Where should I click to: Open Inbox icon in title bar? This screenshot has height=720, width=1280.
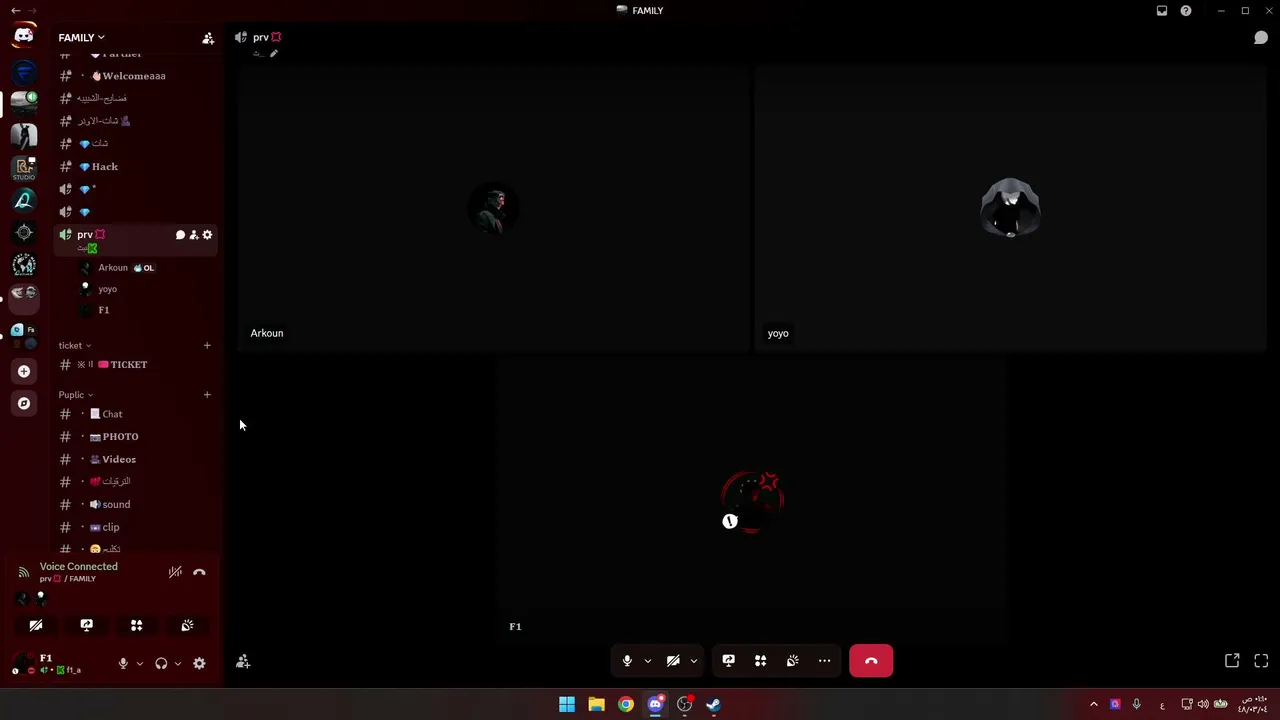1162,11
